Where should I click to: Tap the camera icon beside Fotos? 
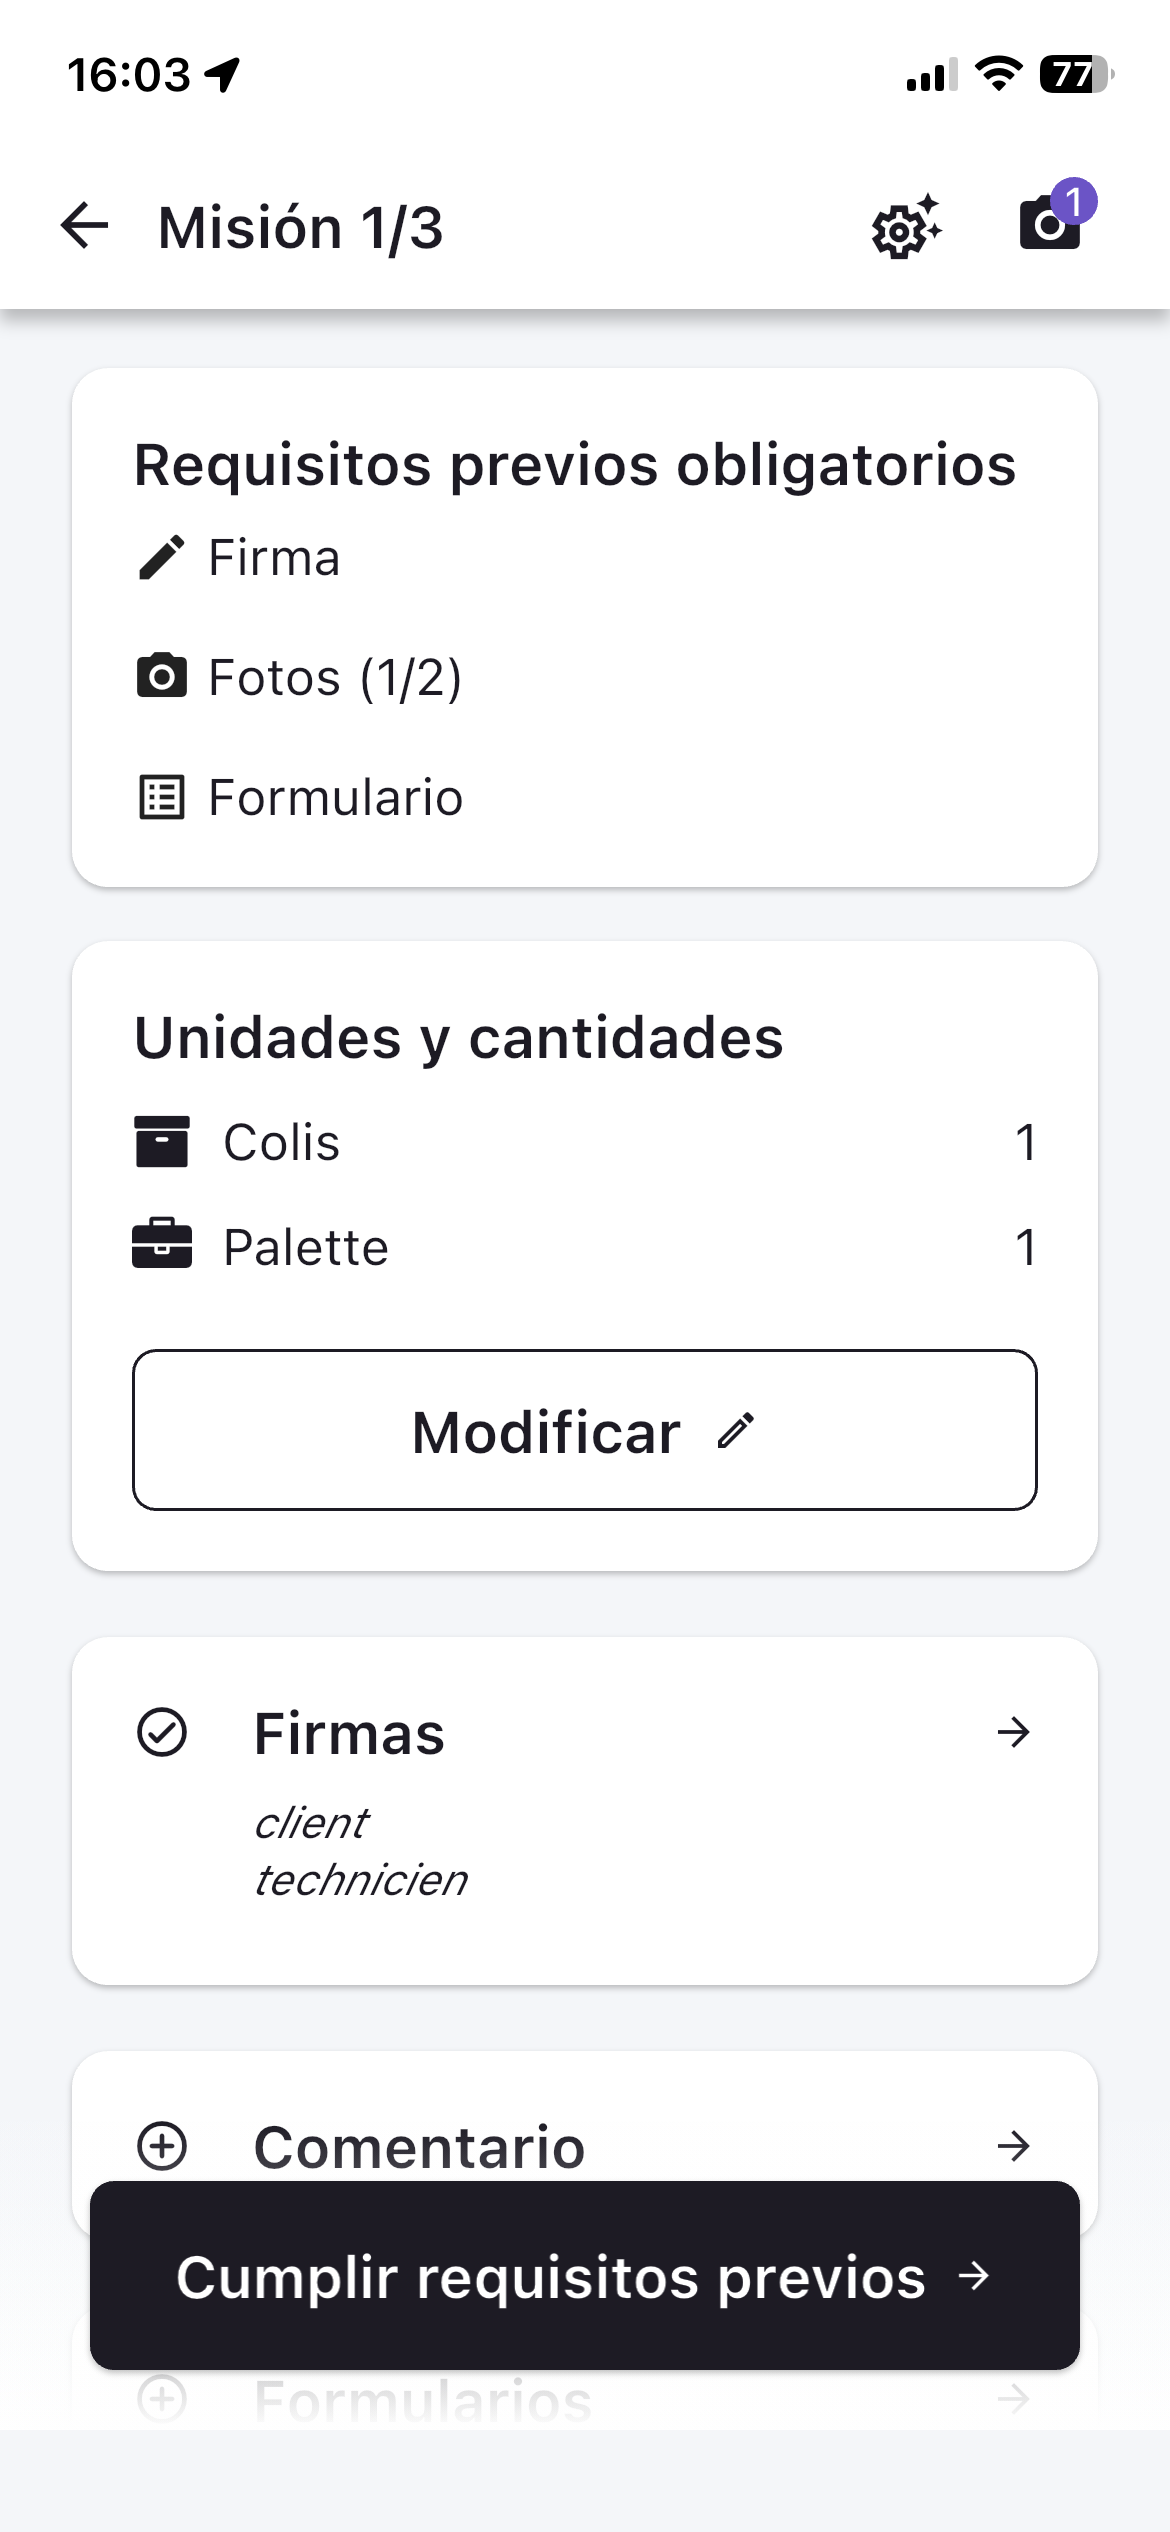[x=161, y=677]
